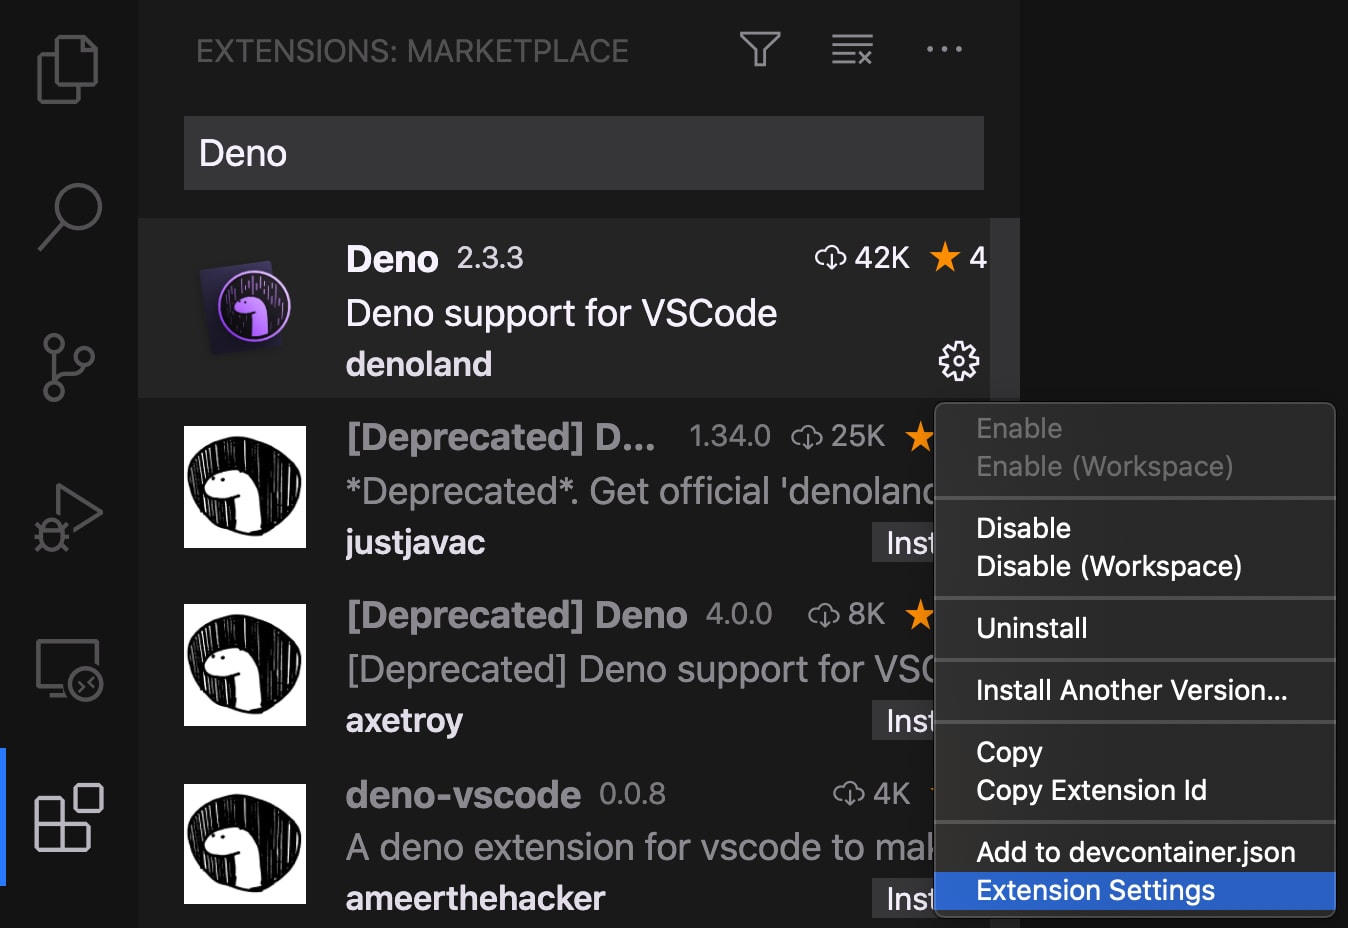Select Add to devcontainer.json

[x=1135, y=852]
